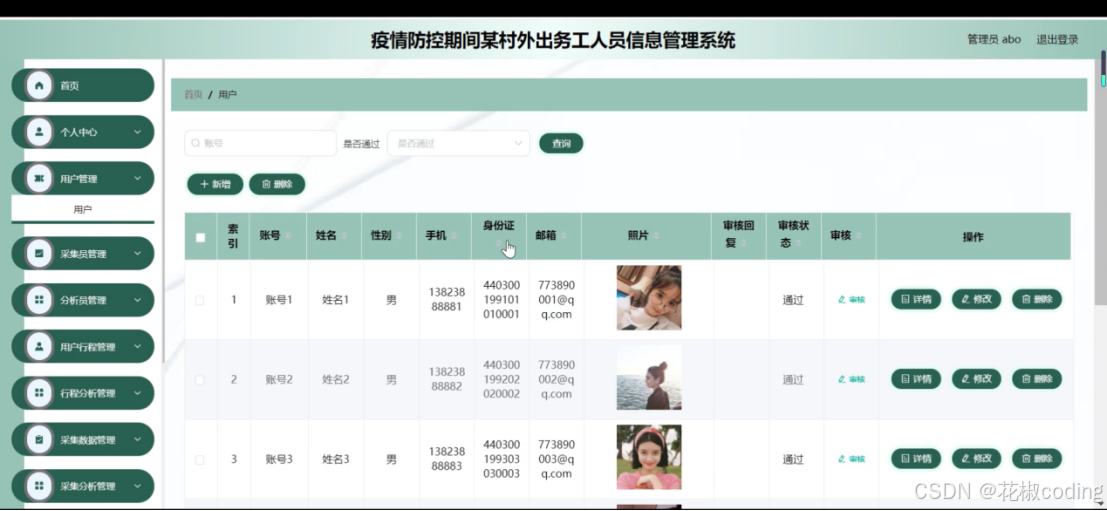Toggle the select-all checkbox in table header
Screen dimensions: 1107x511
pos(201,237)
